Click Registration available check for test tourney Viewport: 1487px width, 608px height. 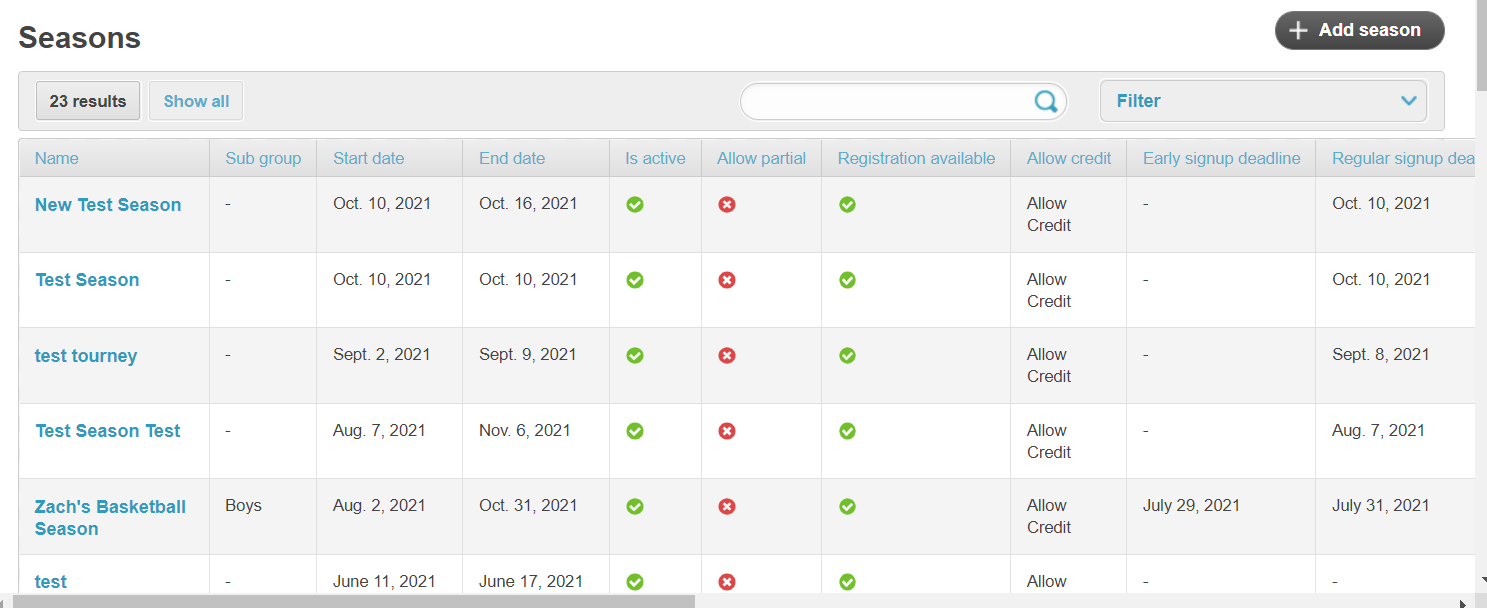click(x=847, y=356)
